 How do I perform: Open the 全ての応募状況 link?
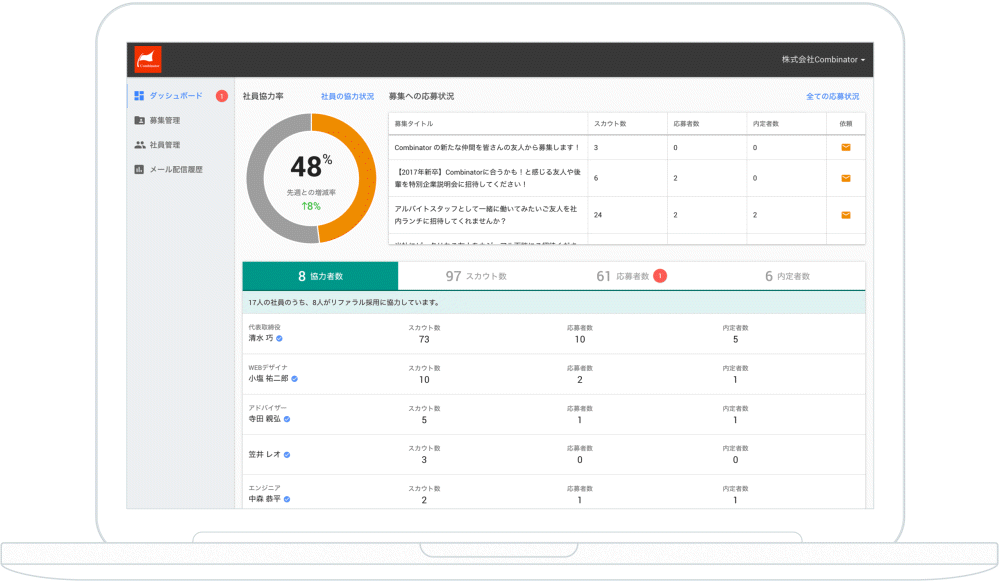[832, 96]
